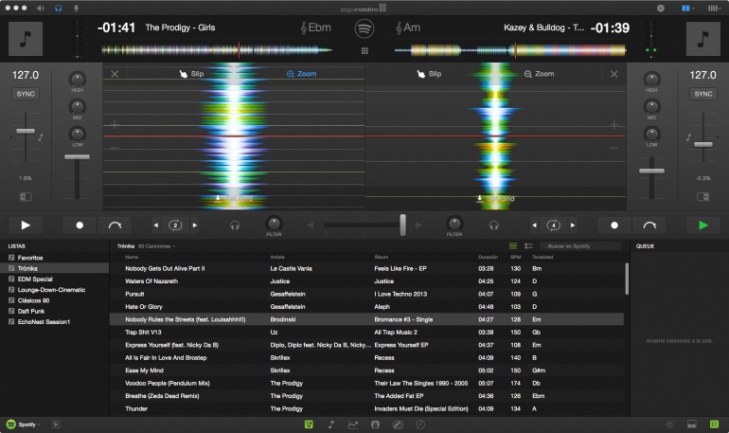Open the charts graph icon in bottom bar

[353, 424]
